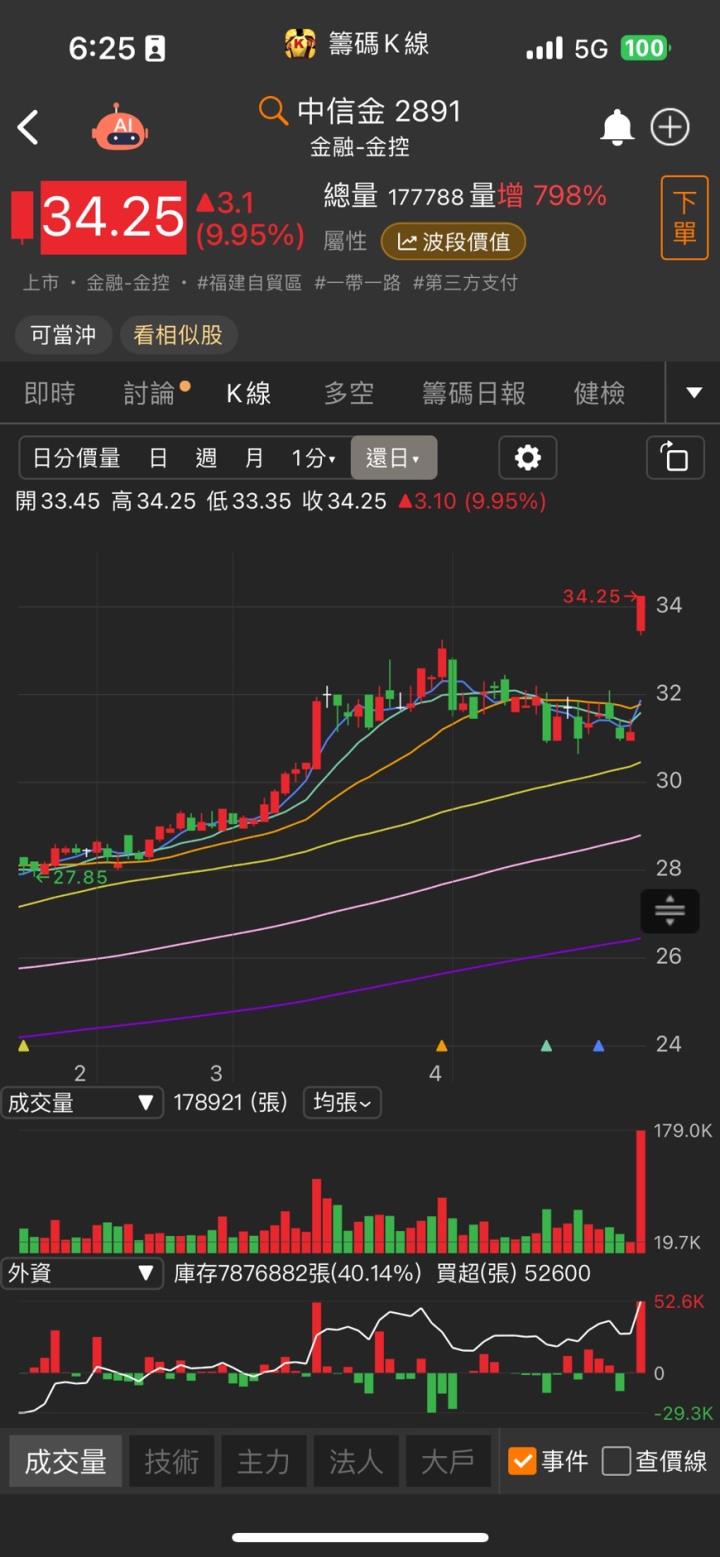Image resolution: width=720 pixels, height=1557 pixels.
Task: Tap the tallest red volume bar
Action: pos(641,1191)
